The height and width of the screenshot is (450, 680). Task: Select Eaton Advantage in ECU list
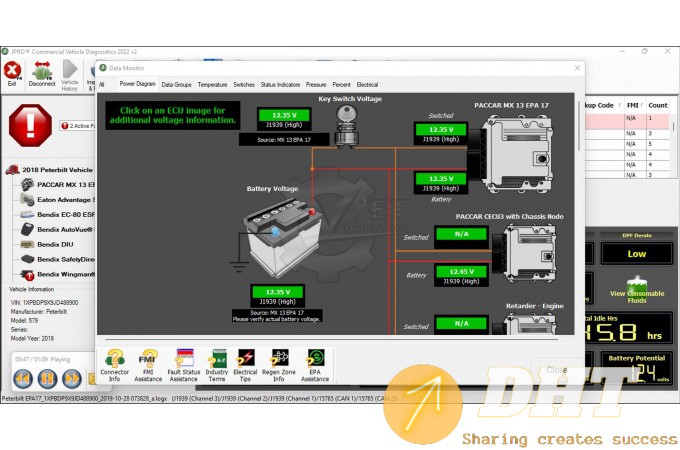pos(58,200)
